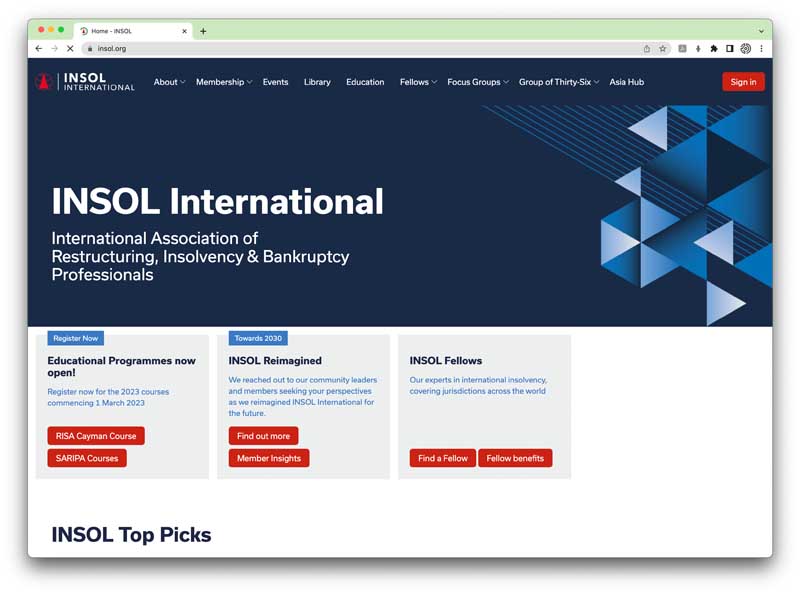Open the browser profile avatar
The width and height of the screenshot is (800, 594).
click(745, 48)
